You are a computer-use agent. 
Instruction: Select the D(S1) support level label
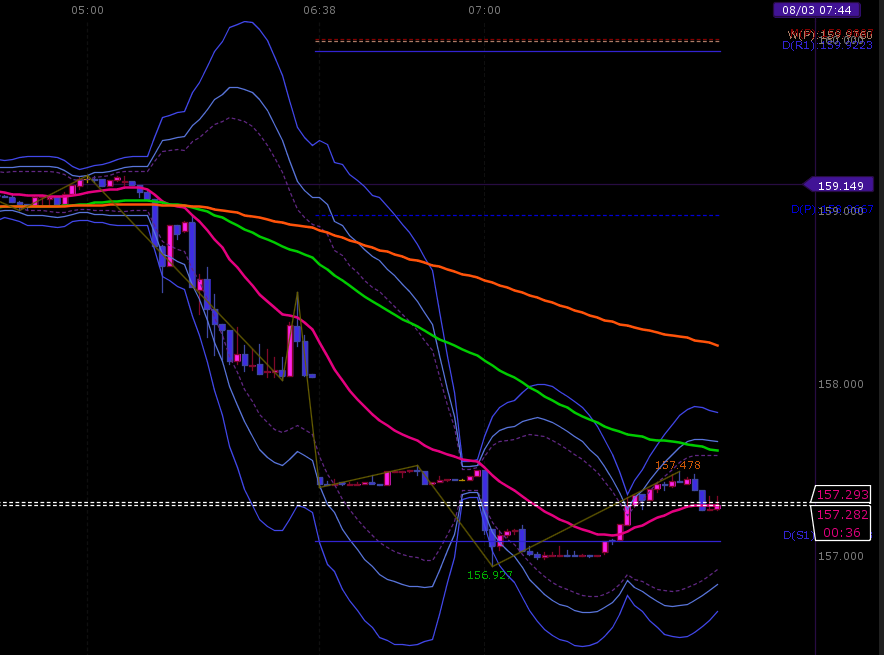[x=798, y=535]
